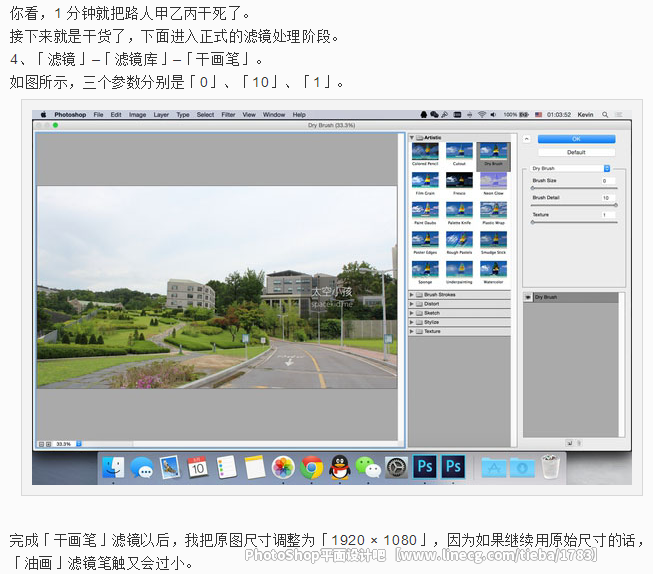Click the delete effect layer trash icon
Image resolution: width=653 pixels, height=574 pixels.
tap(579, 443)
